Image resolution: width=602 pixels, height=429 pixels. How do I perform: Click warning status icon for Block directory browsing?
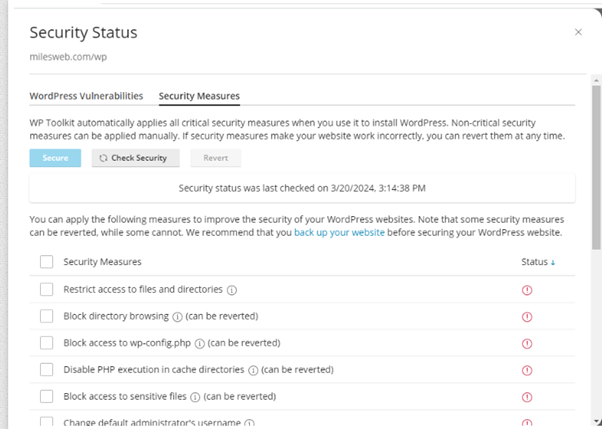(x=527, y=317)
